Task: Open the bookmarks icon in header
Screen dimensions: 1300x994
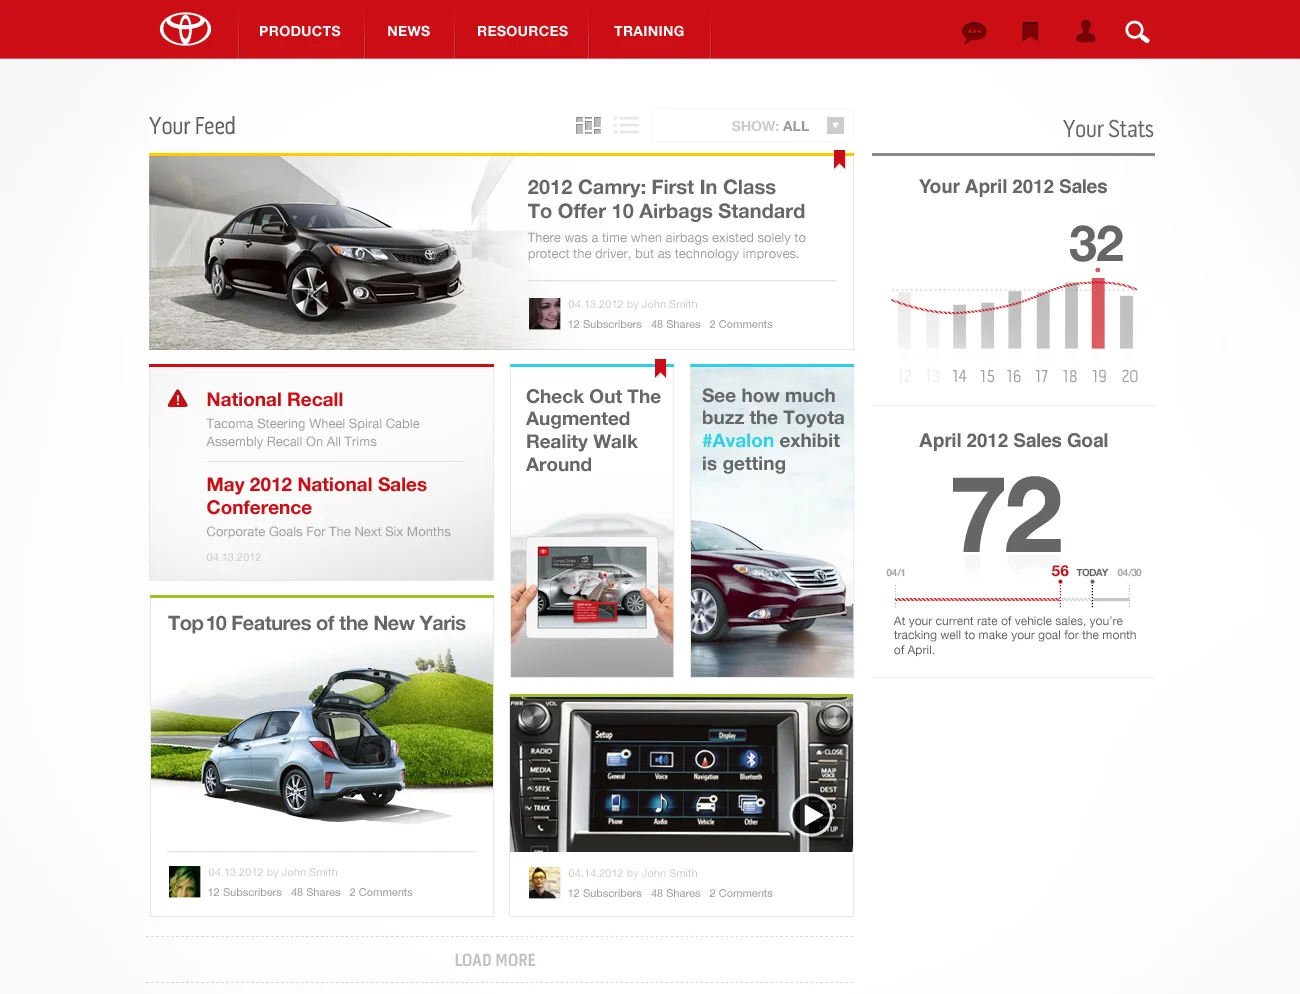Action: (x=1030, y=32)
